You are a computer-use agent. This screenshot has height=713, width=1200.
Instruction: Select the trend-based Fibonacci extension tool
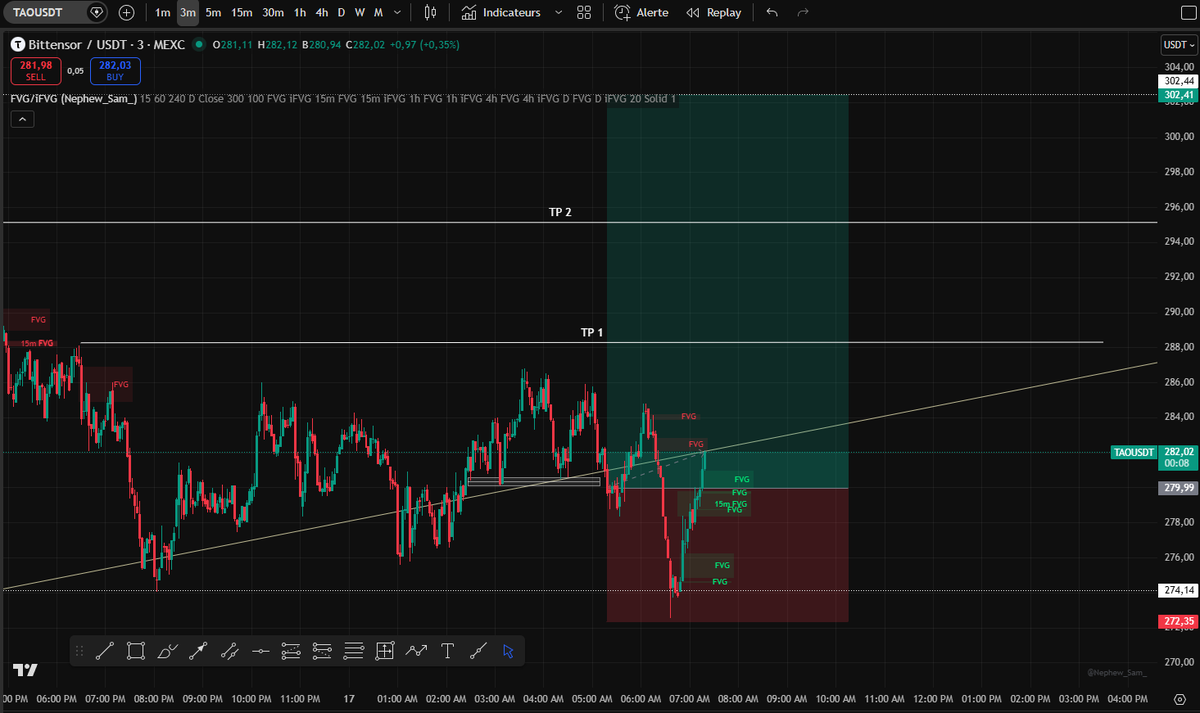(x=322, y=651)
